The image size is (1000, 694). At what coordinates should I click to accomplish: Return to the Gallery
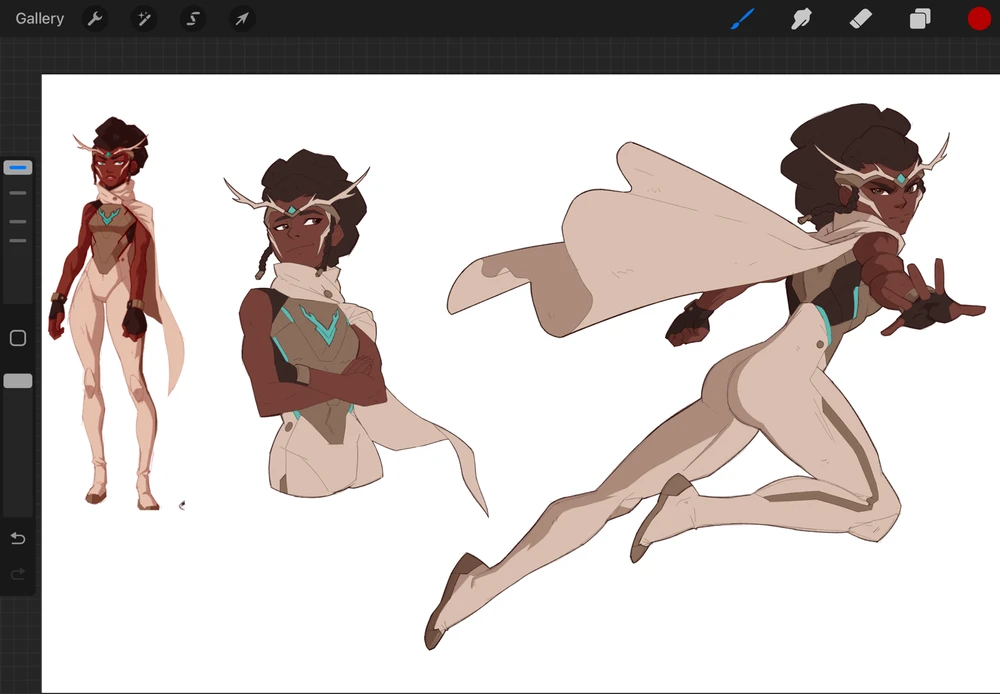[x=39, y=18]
